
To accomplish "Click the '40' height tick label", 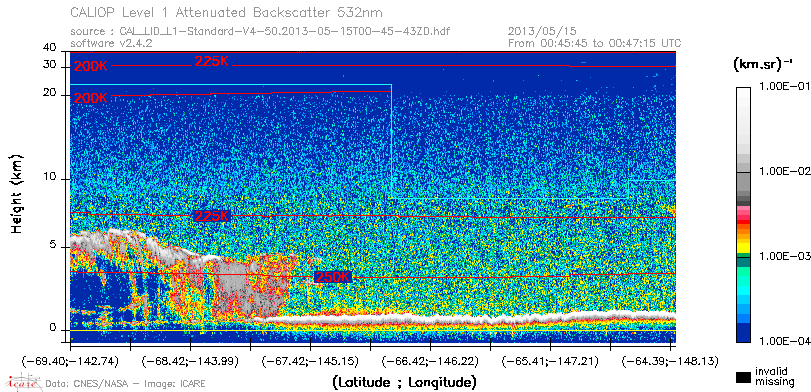I will [x=49, y=48].
